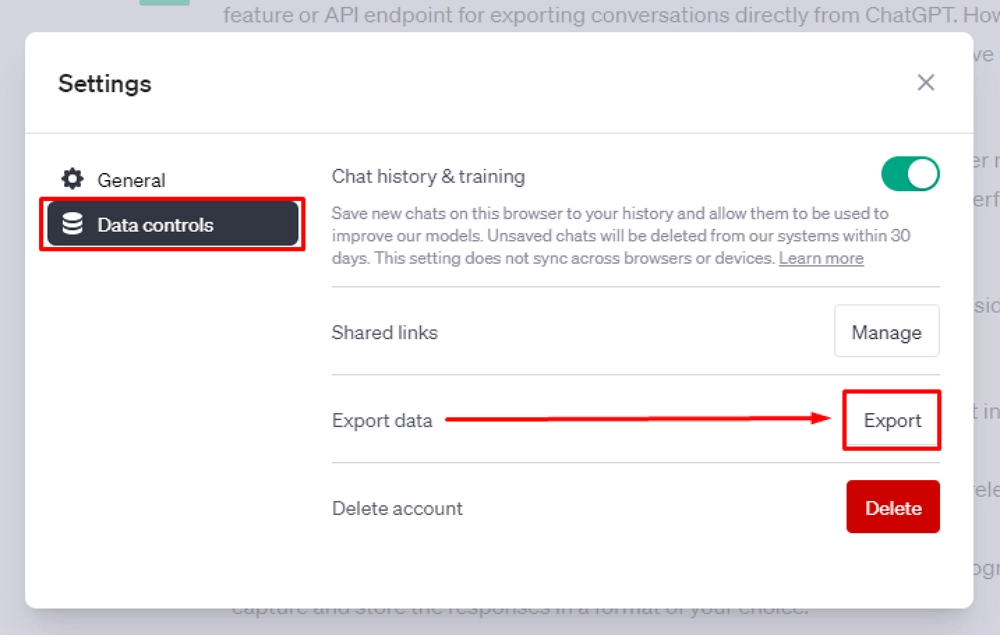
Task: Select the Delete account label
Action: coord(396,508)
